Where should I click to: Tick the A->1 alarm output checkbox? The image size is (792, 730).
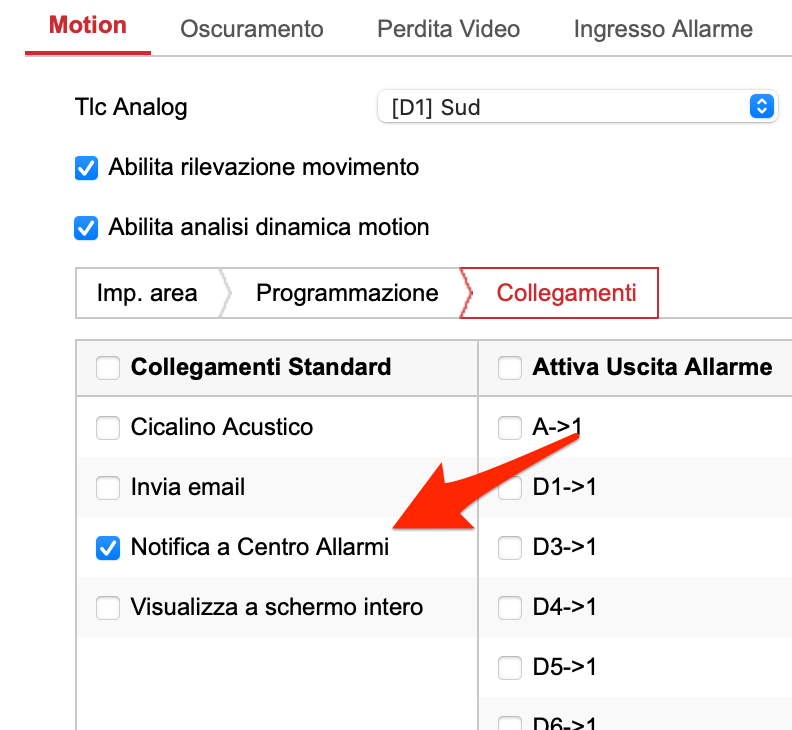pyautogui.click(x=510, y=427)
